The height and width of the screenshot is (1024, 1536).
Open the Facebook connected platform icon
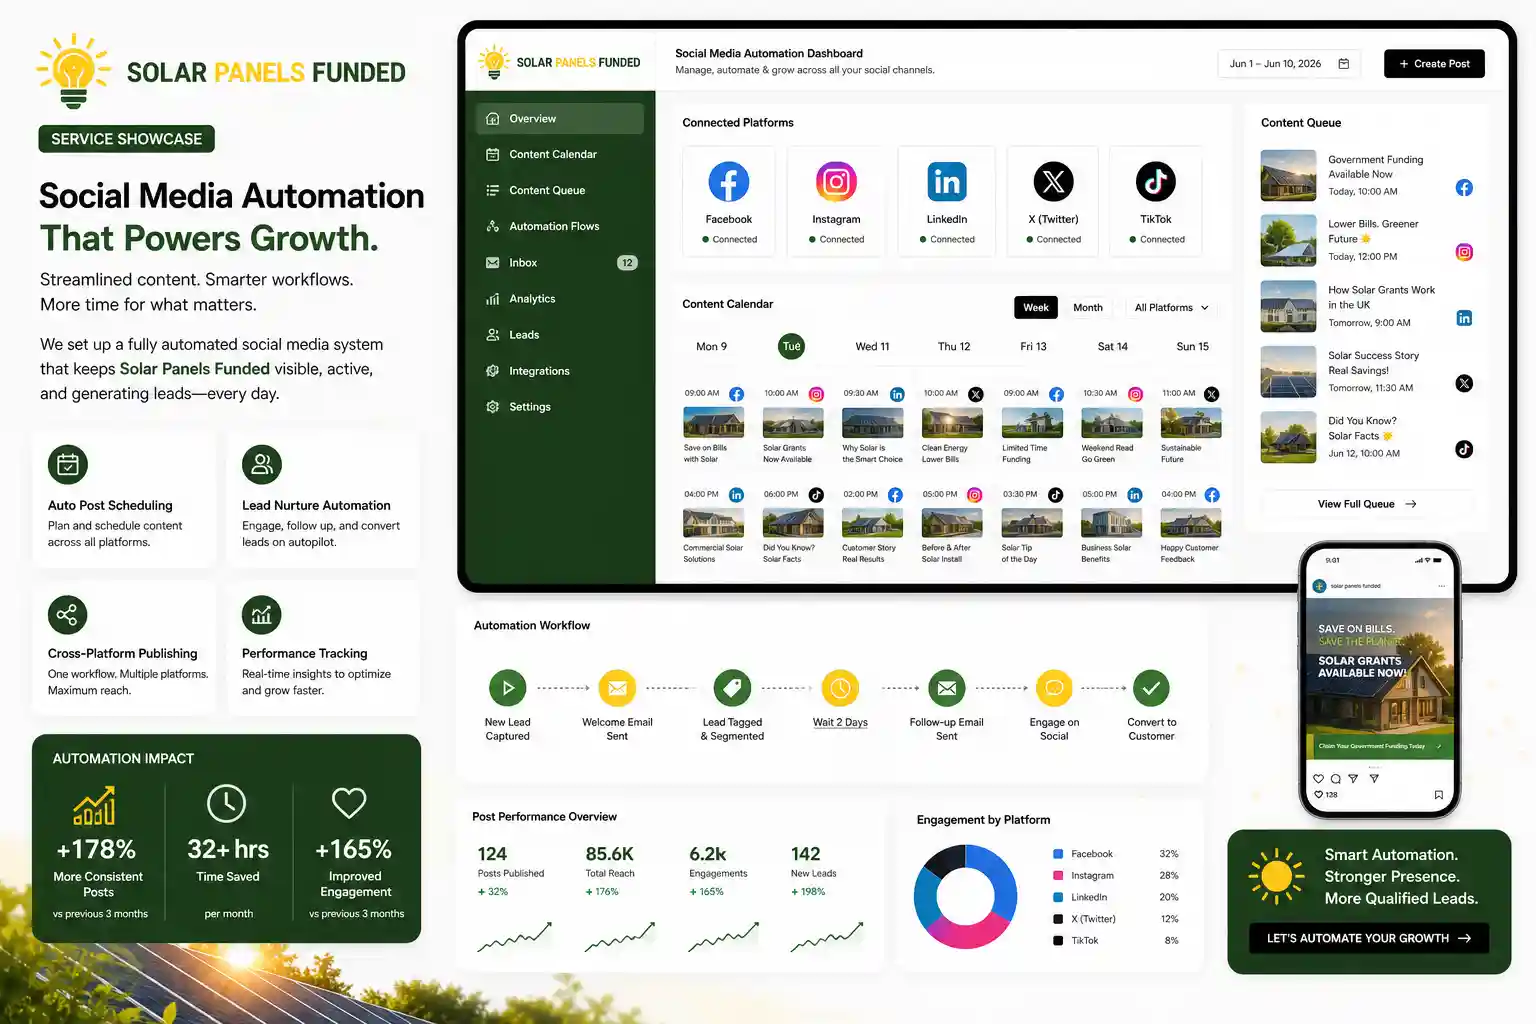[x=728, y=182]
